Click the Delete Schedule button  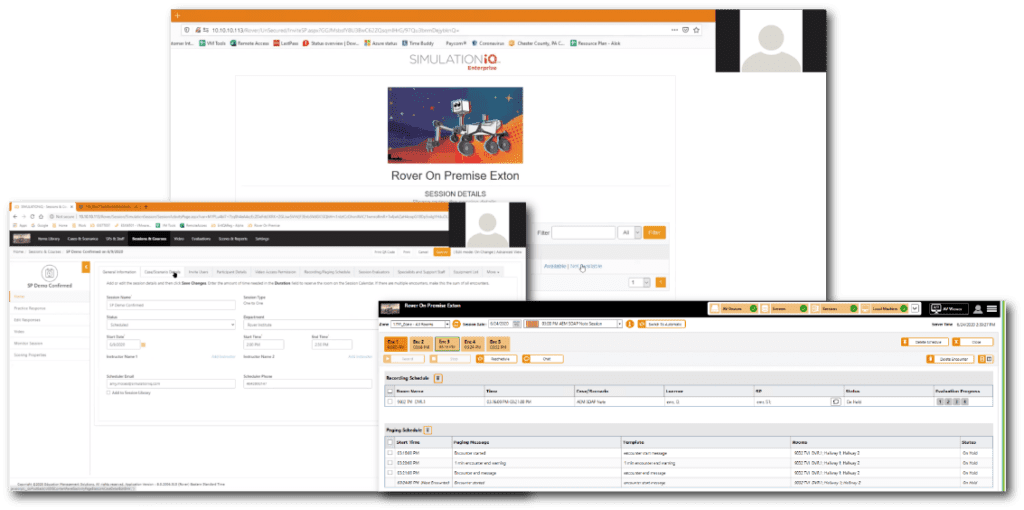(923, 342)
